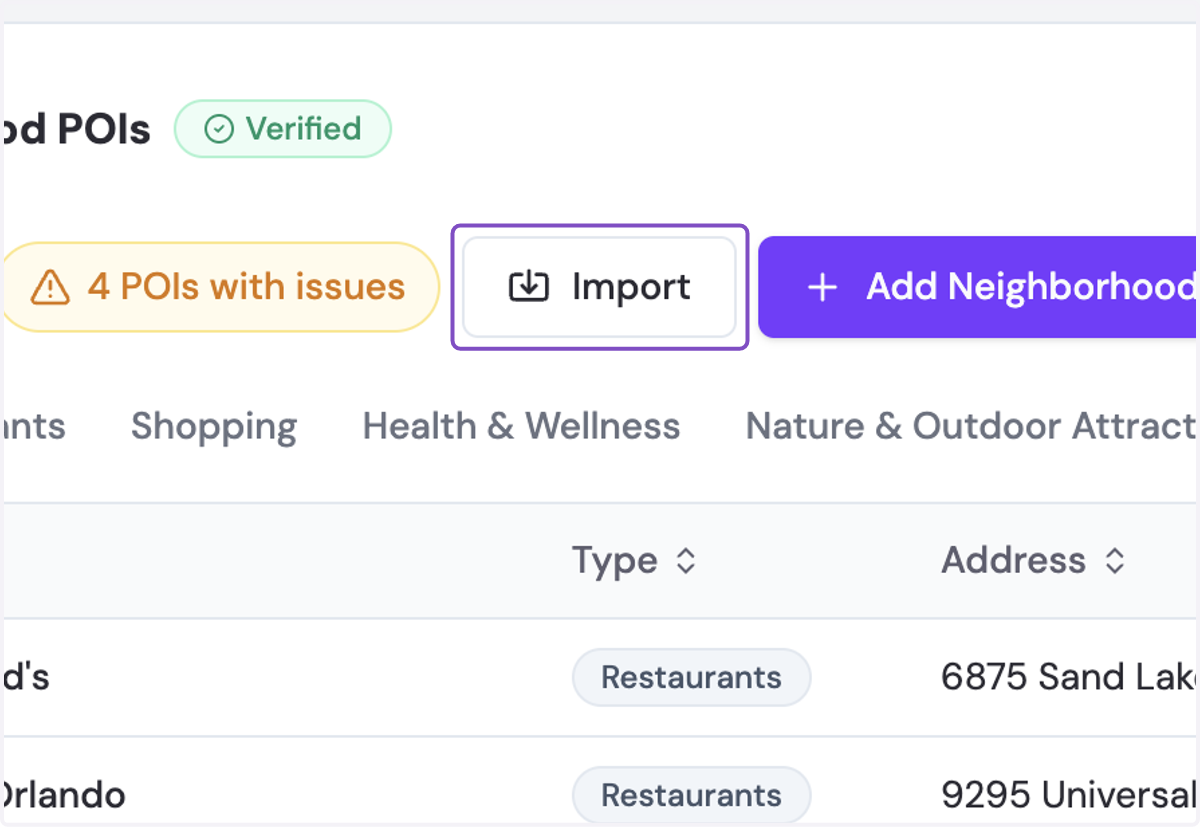This screenshot has height=827, width=1200.
Task: Select the 9295 Universal address cell
Action: click(1070, 795)
